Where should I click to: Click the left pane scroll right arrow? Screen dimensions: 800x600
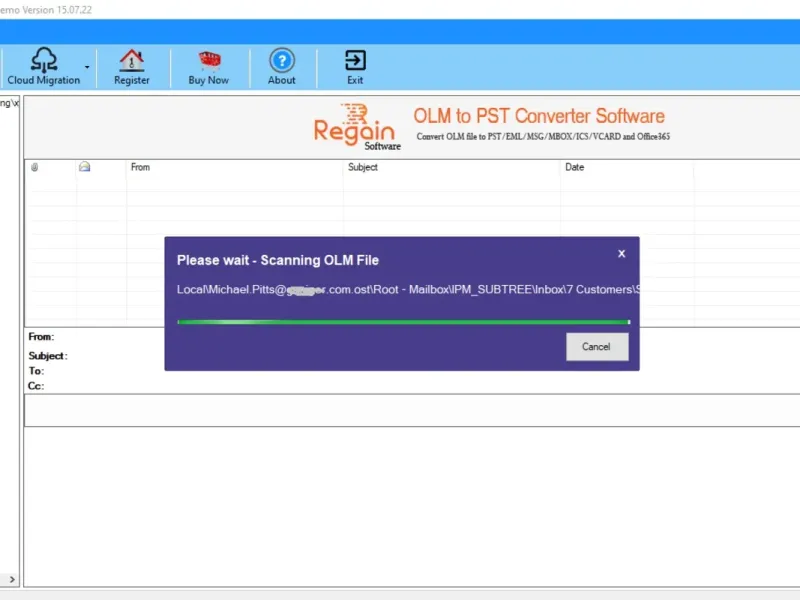pos(12,580)
